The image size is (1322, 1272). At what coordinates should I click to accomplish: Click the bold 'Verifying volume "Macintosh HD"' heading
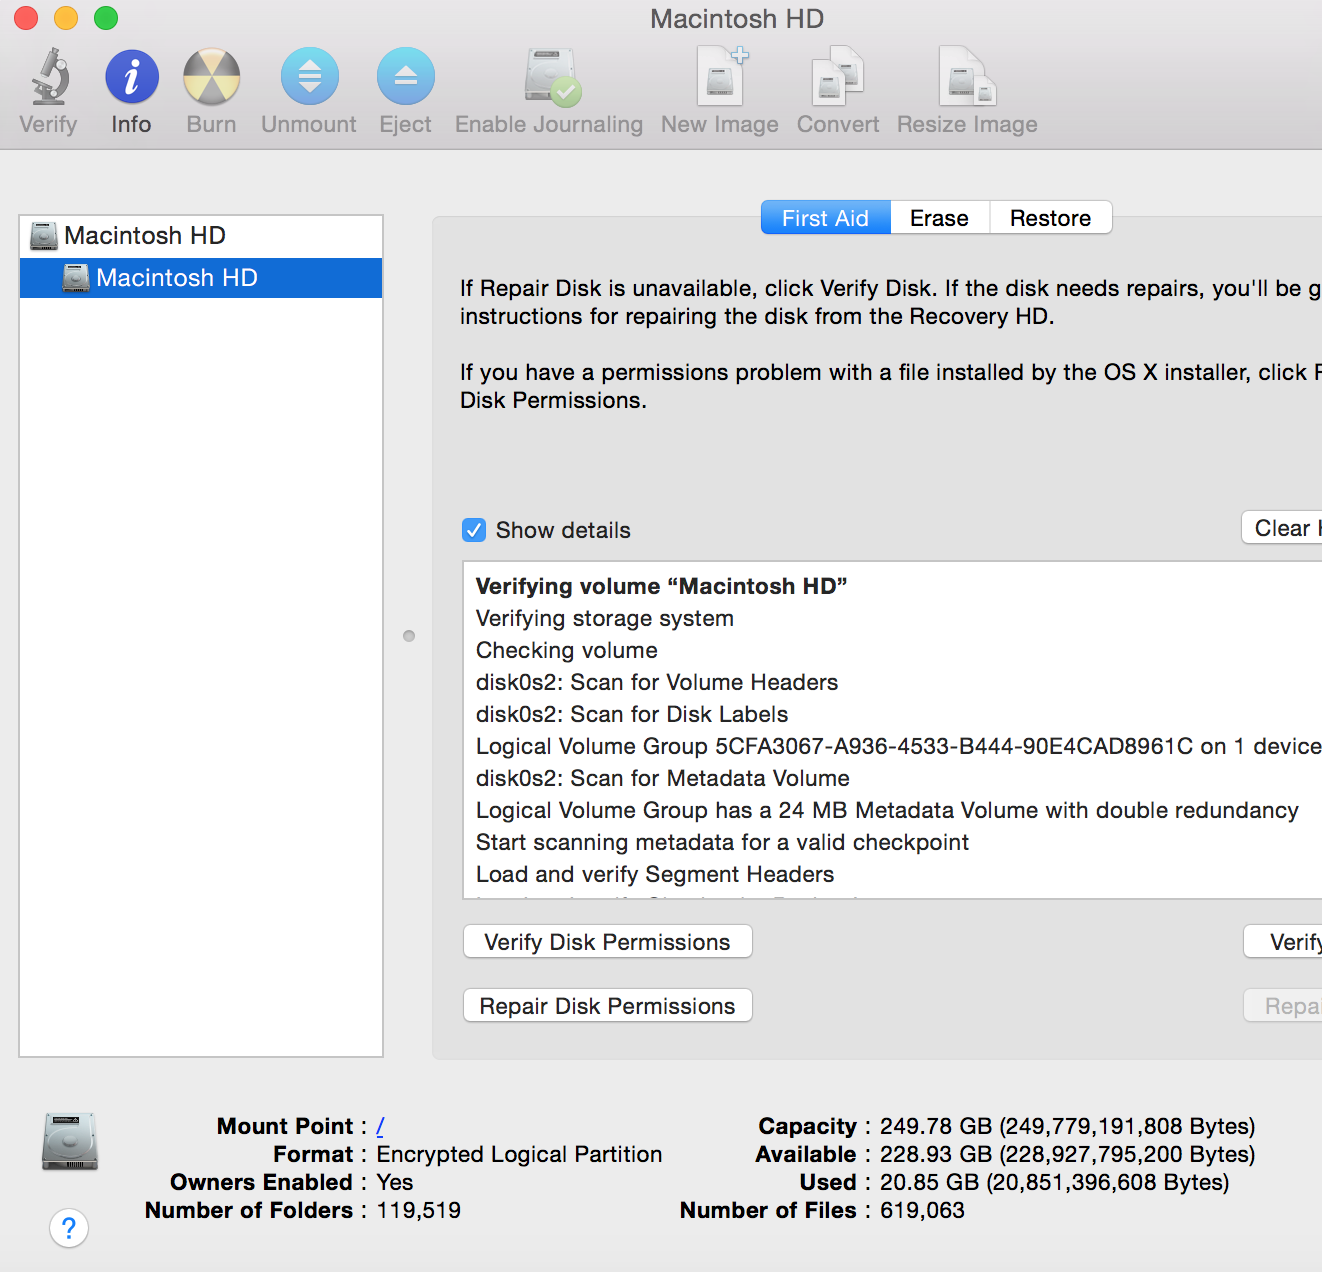[x=661, y=586]
